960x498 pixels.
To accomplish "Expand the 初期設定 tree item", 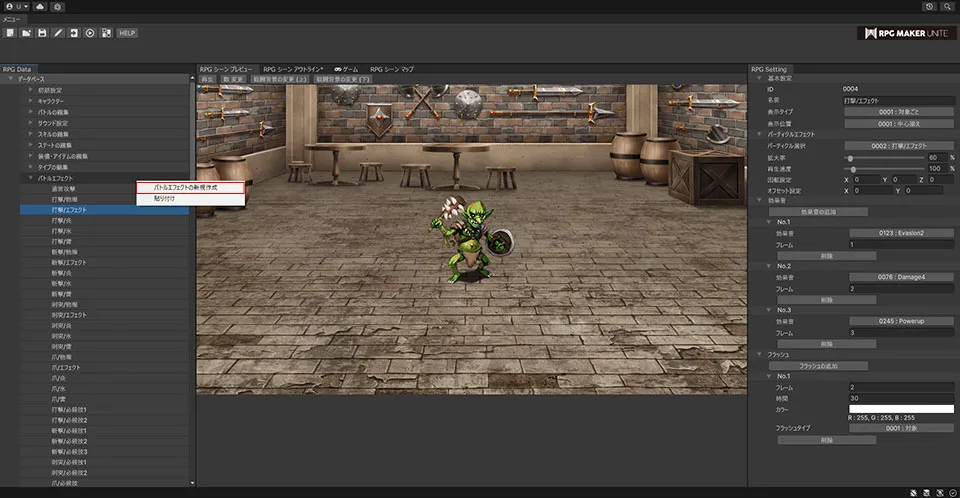I will point(29,90).
